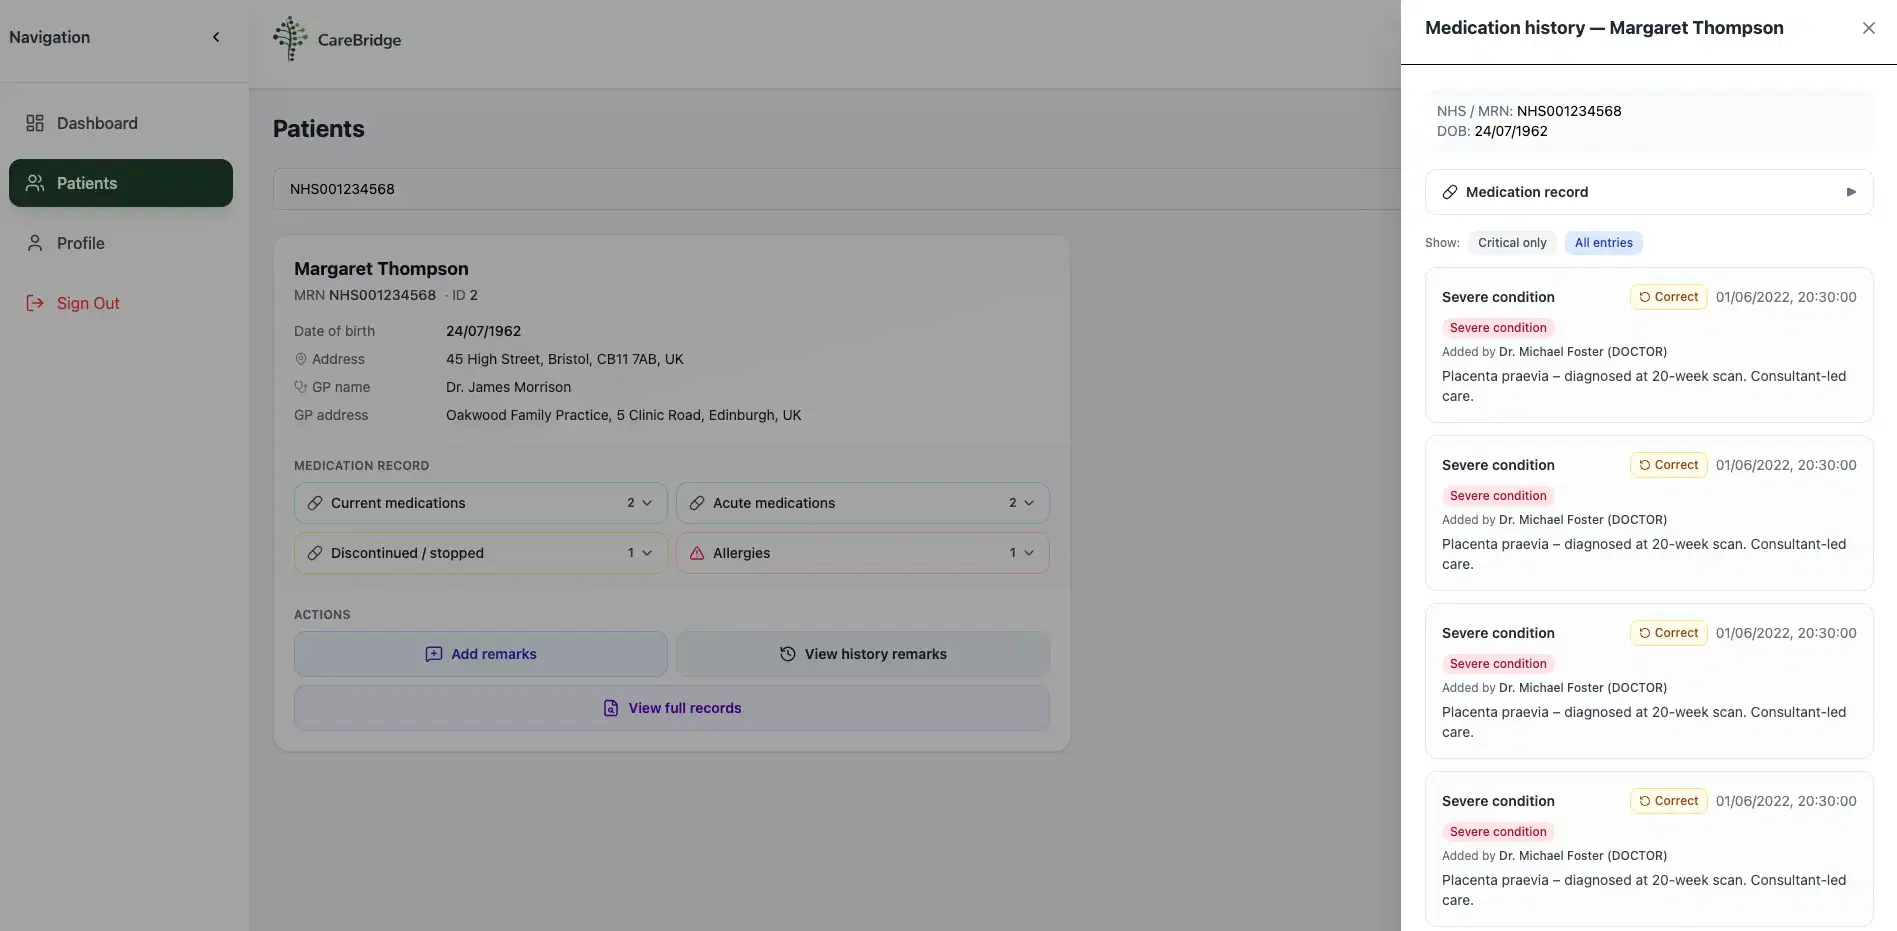Screen dimensions: 1897x931
Task: Click 45 High Street, Bristol address text
Action: 565,359
